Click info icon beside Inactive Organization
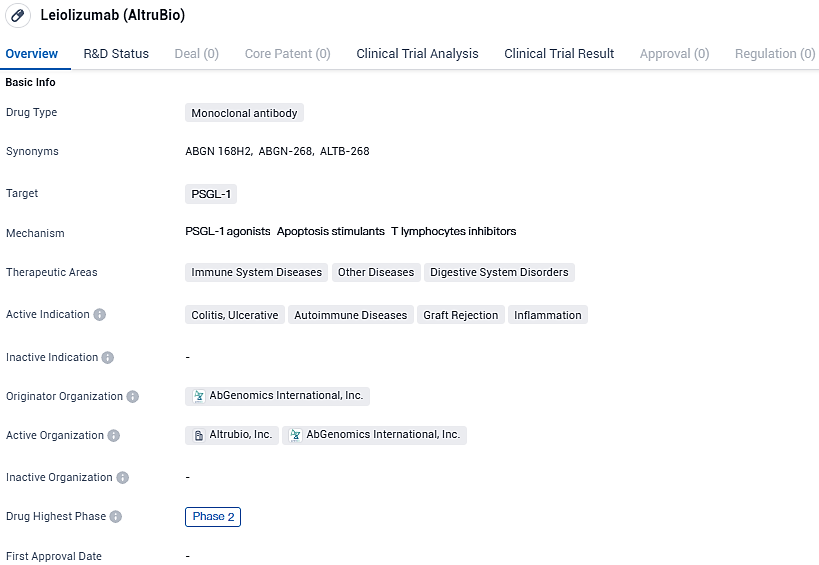 pos(123,478)
